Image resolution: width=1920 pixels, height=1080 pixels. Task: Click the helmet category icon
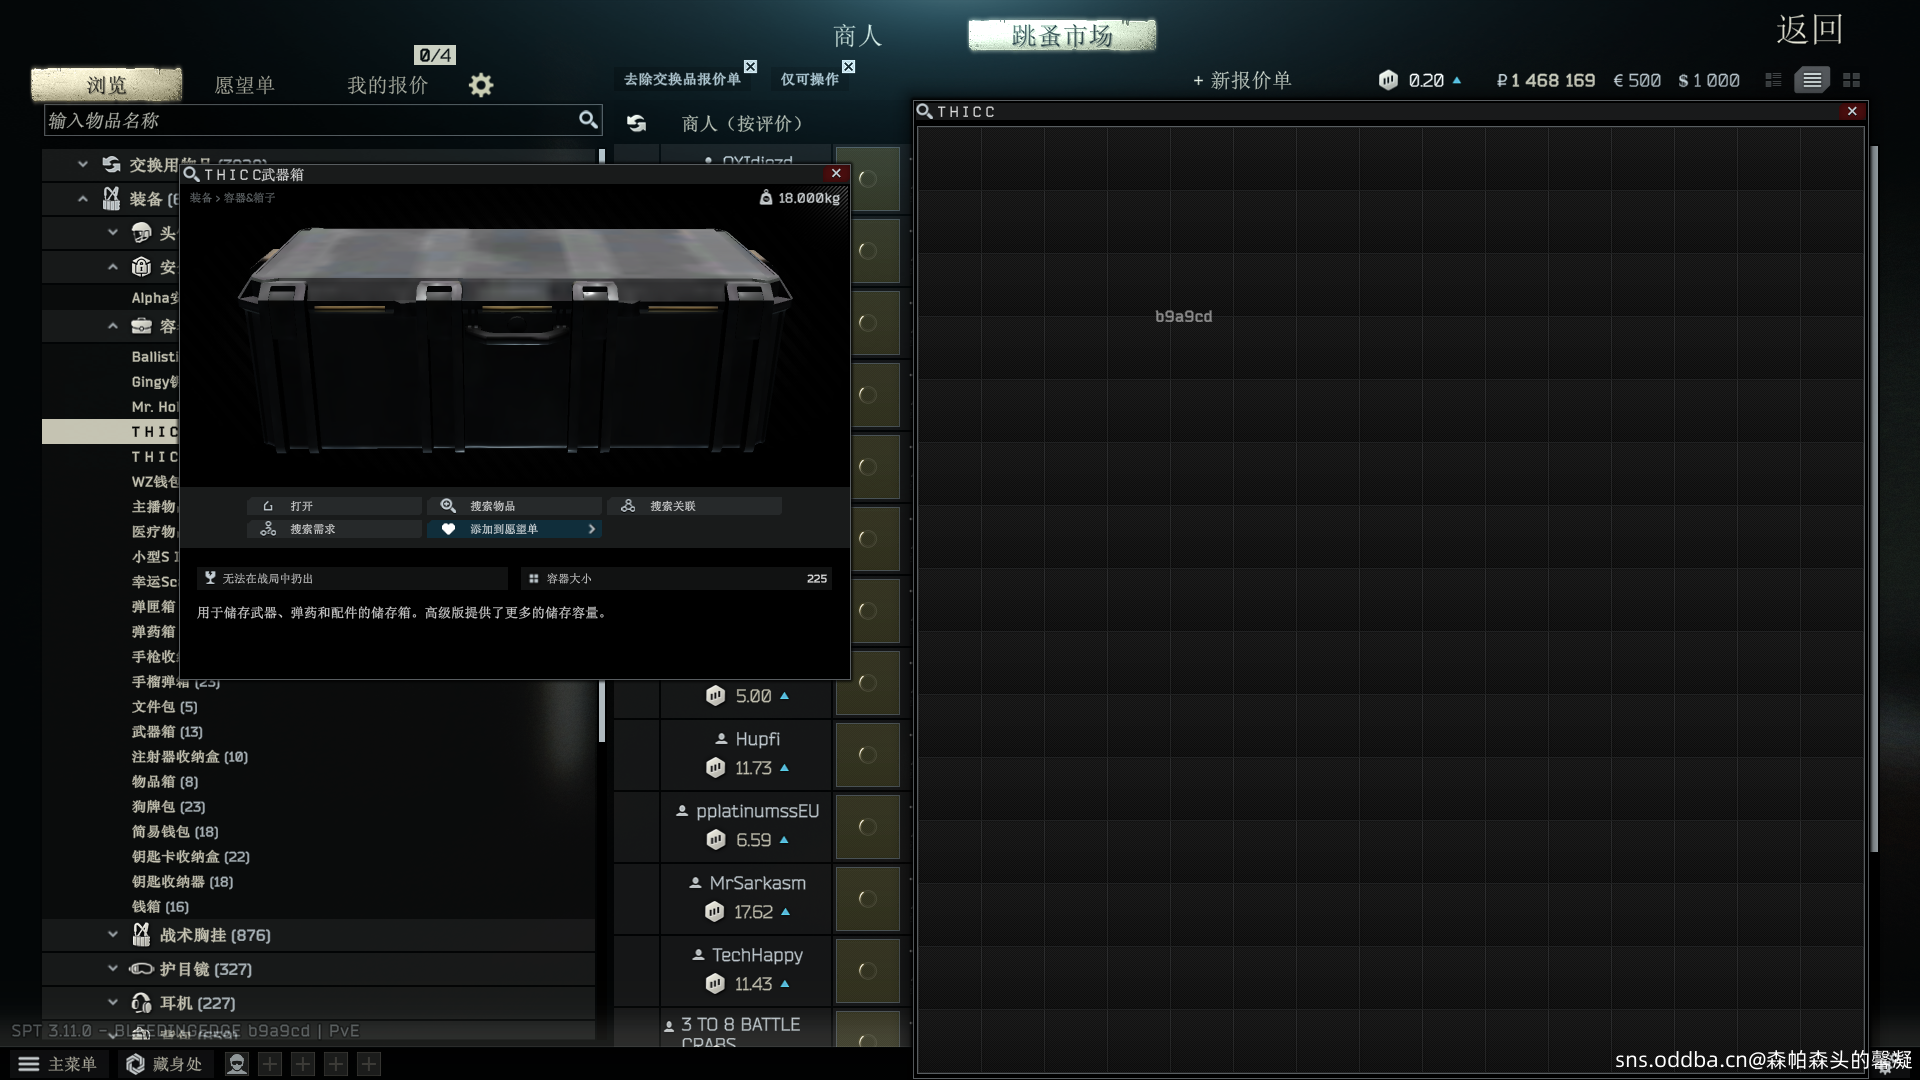[x=141, y=233]
